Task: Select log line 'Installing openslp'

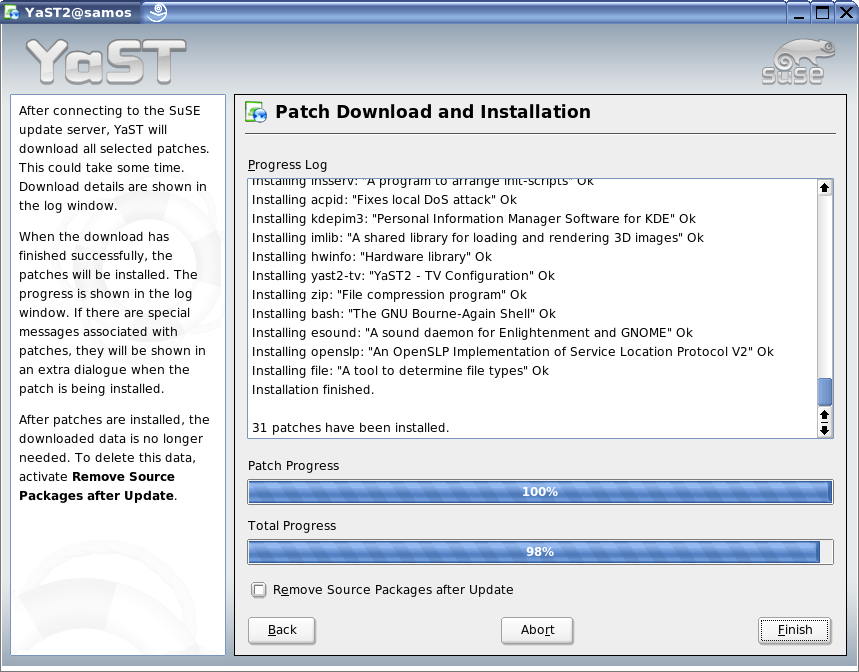Action: click(512, 352)
